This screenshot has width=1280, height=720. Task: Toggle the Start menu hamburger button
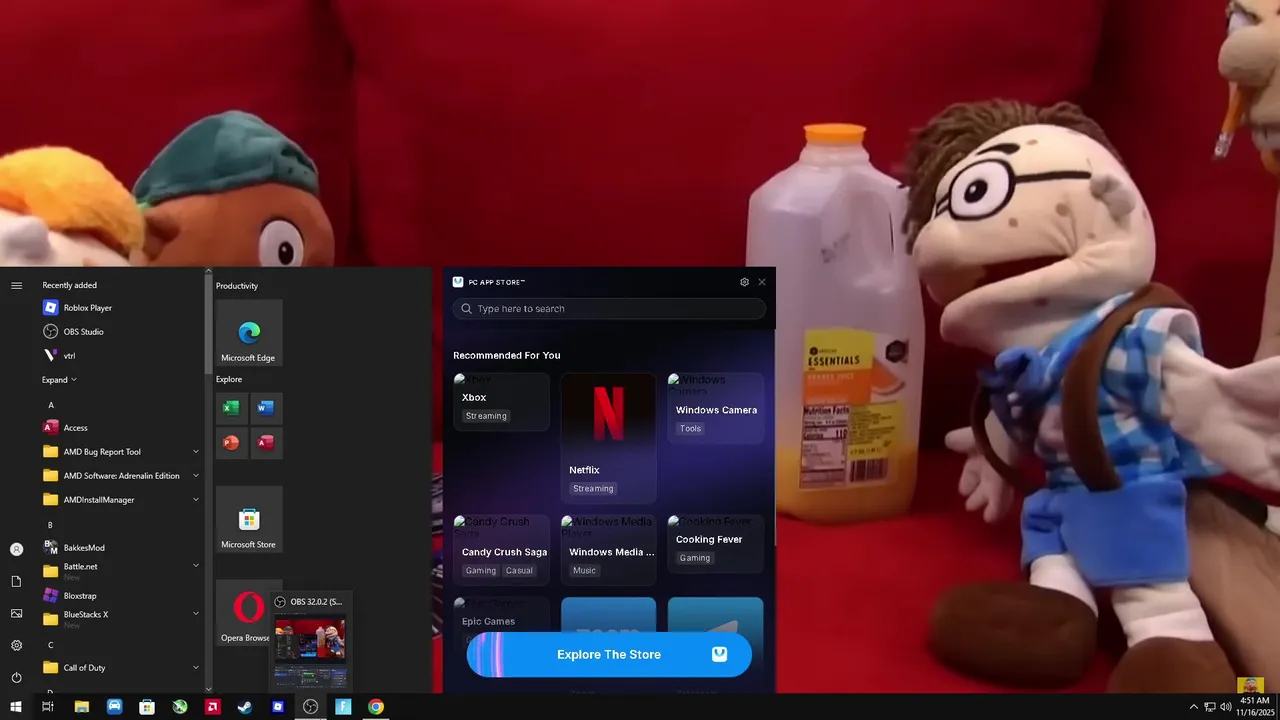coord(16,286)
